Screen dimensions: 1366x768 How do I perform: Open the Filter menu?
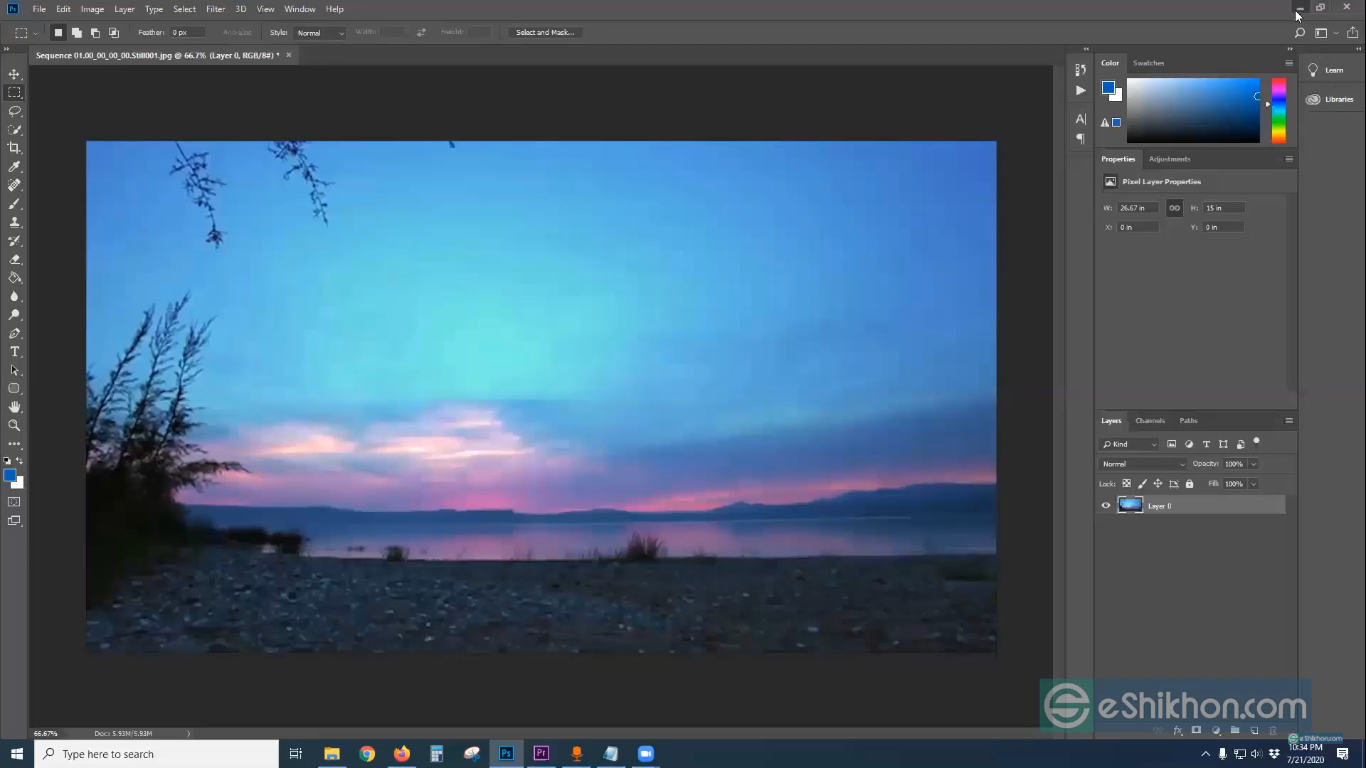click(215, 8)
